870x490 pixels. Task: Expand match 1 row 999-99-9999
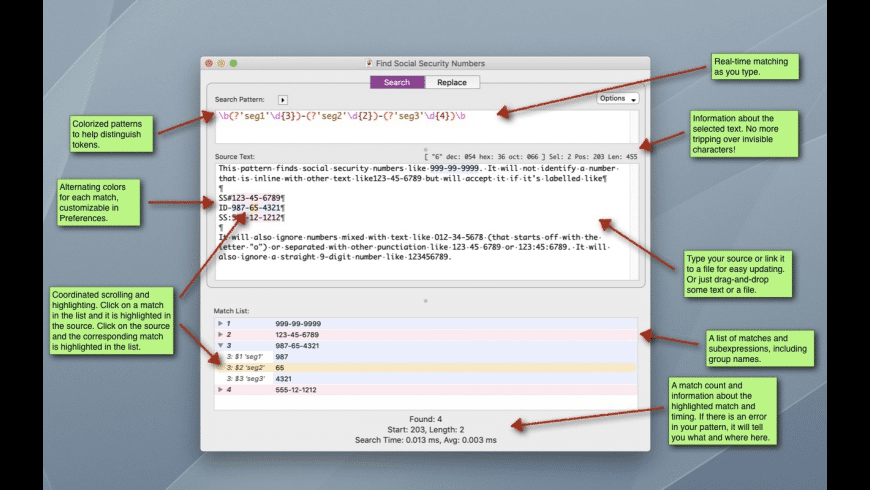click(220, 323)
